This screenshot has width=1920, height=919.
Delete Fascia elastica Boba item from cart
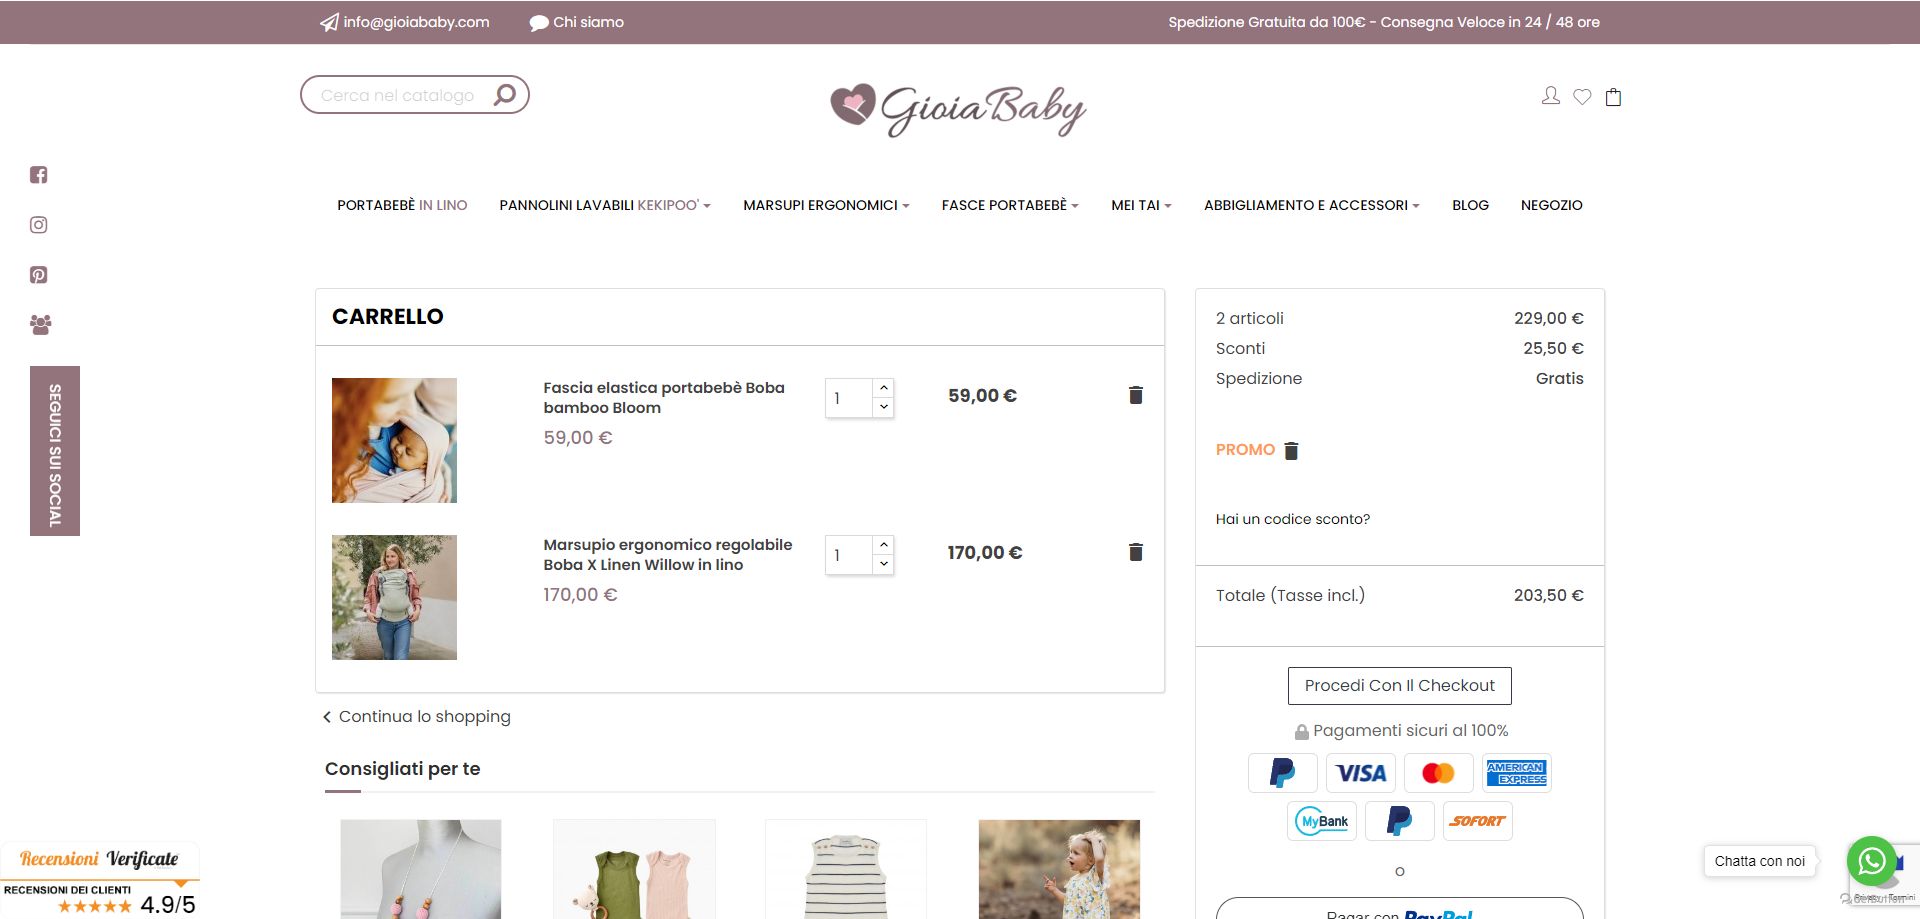click(1136, 395)
